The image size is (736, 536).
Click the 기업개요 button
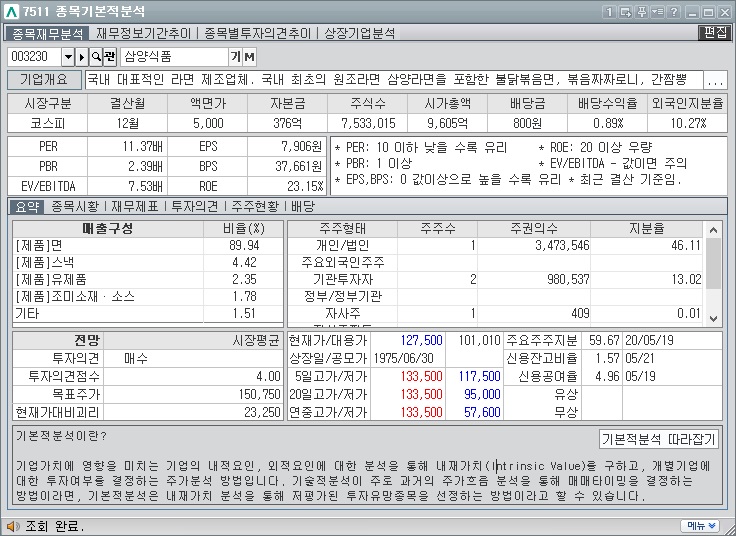pyautogui.click(x=44, y=80)
